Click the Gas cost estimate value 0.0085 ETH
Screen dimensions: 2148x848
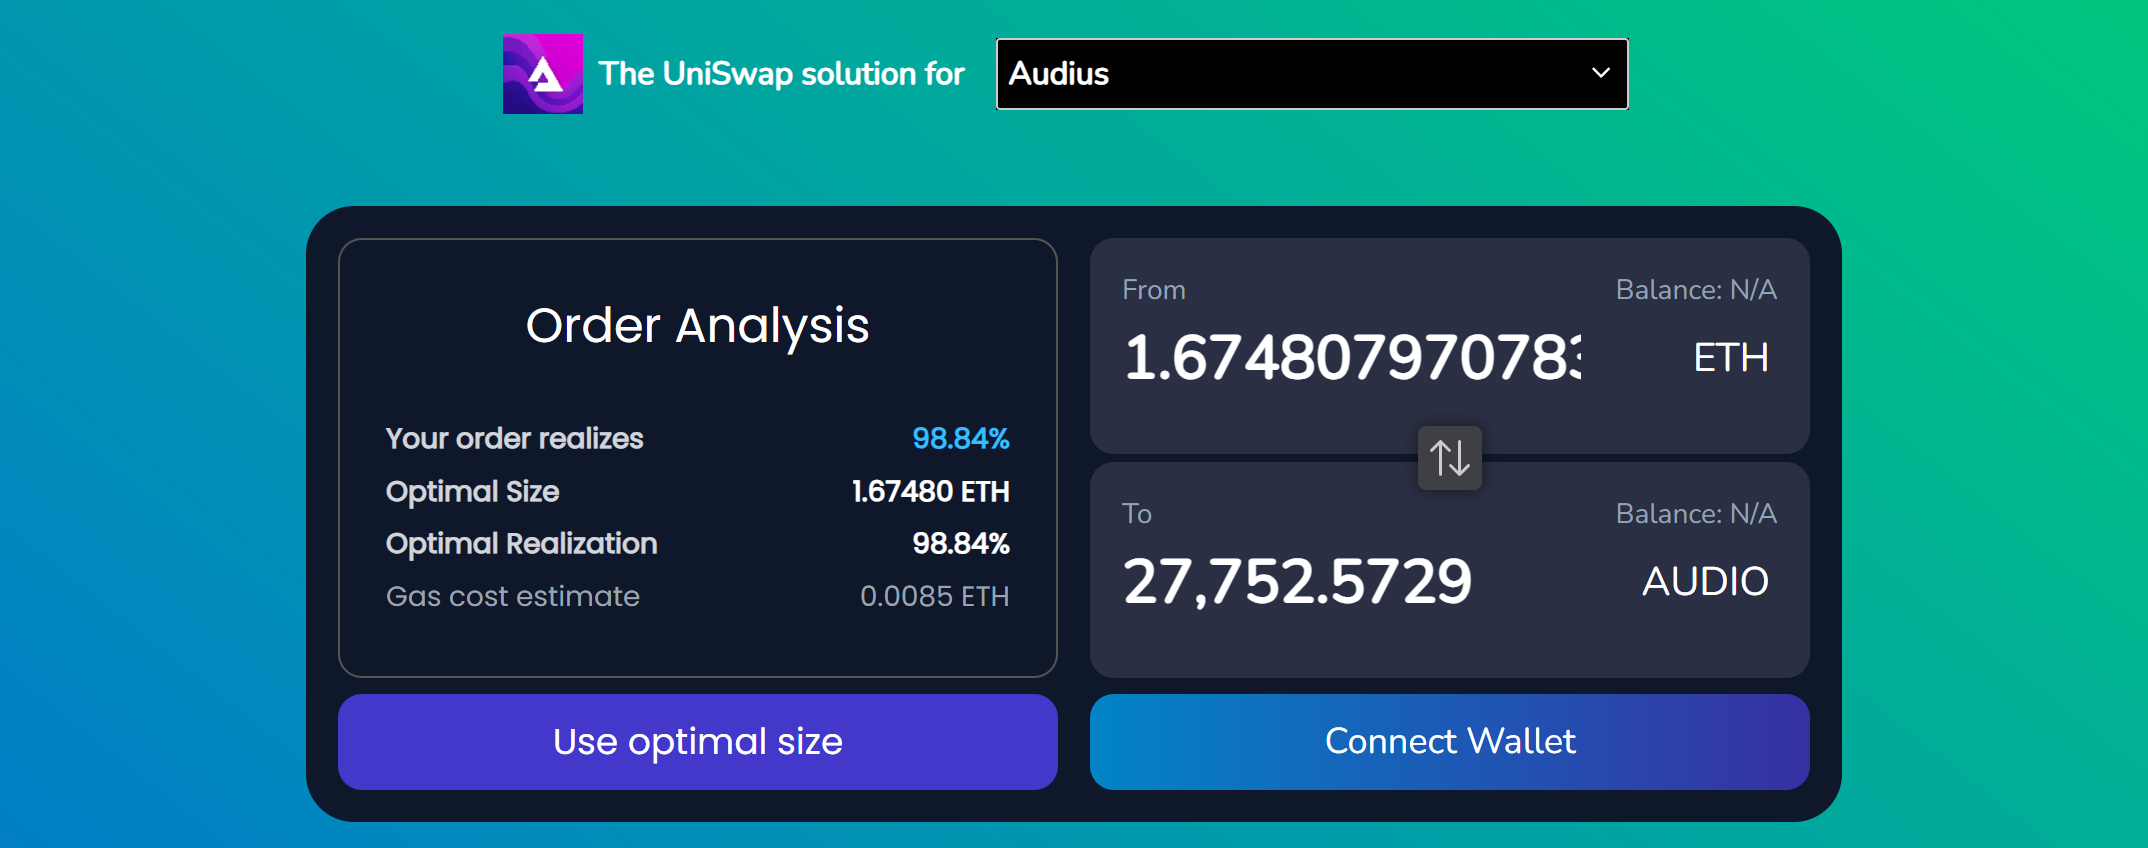coord(934,597)
